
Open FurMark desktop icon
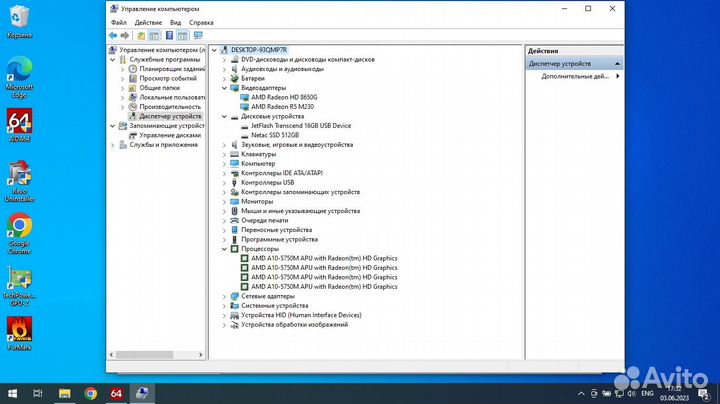pos(19,333)
